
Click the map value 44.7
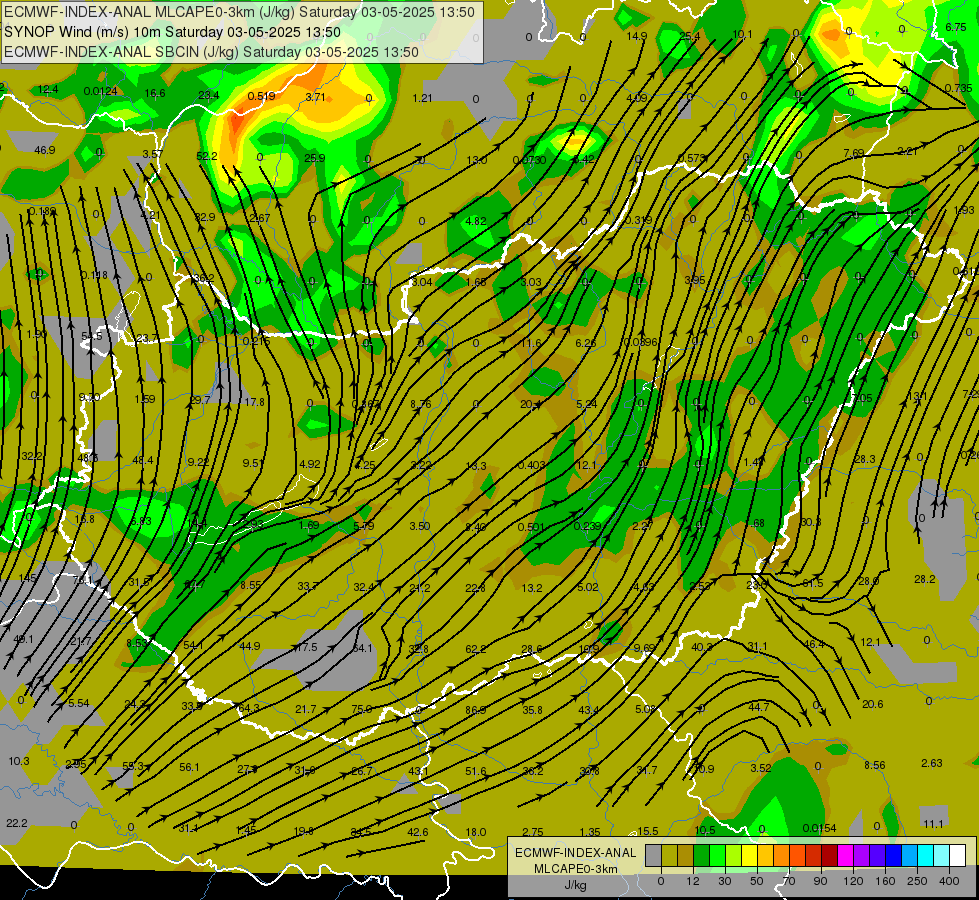point(759,707)
